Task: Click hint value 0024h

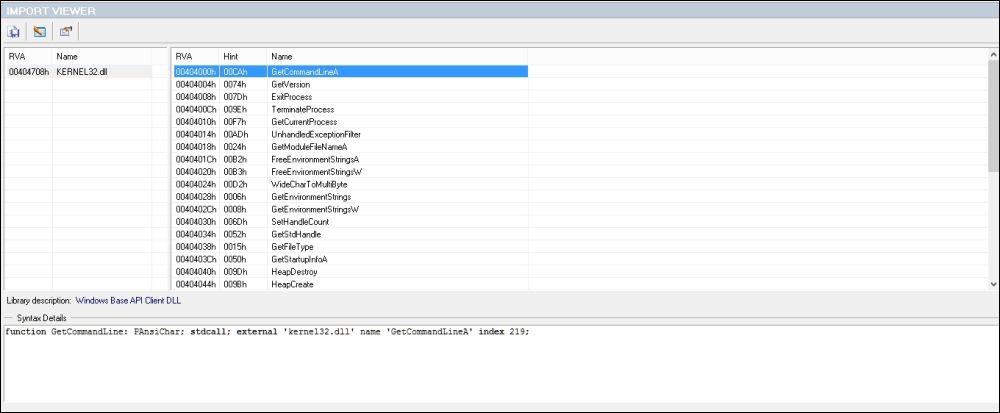Action: click(235, 147)
